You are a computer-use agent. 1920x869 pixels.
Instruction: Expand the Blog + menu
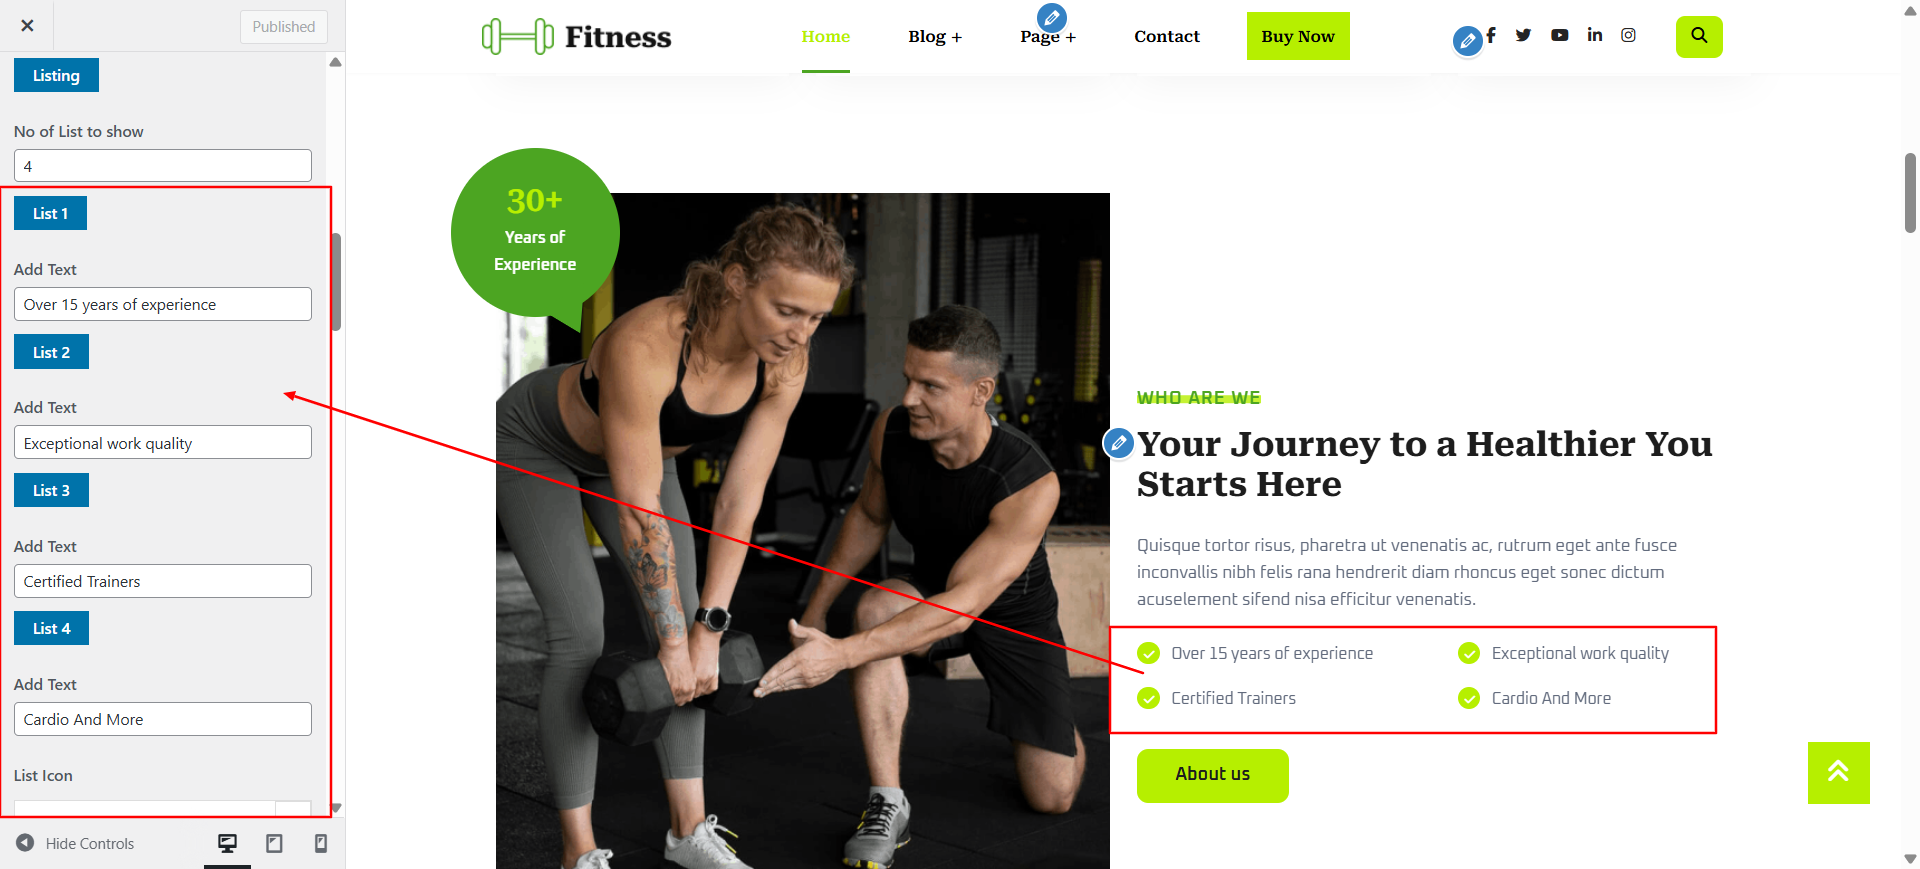[x=934, y=37]
